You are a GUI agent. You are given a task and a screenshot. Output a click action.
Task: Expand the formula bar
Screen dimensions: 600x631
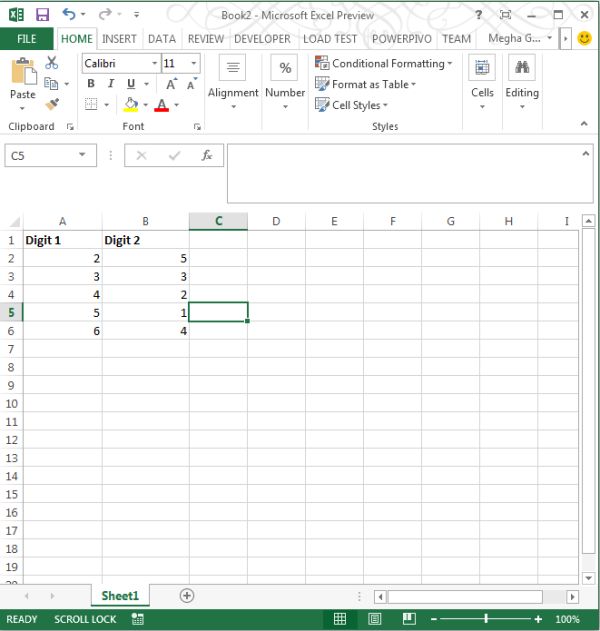click(x=586, y=153)
